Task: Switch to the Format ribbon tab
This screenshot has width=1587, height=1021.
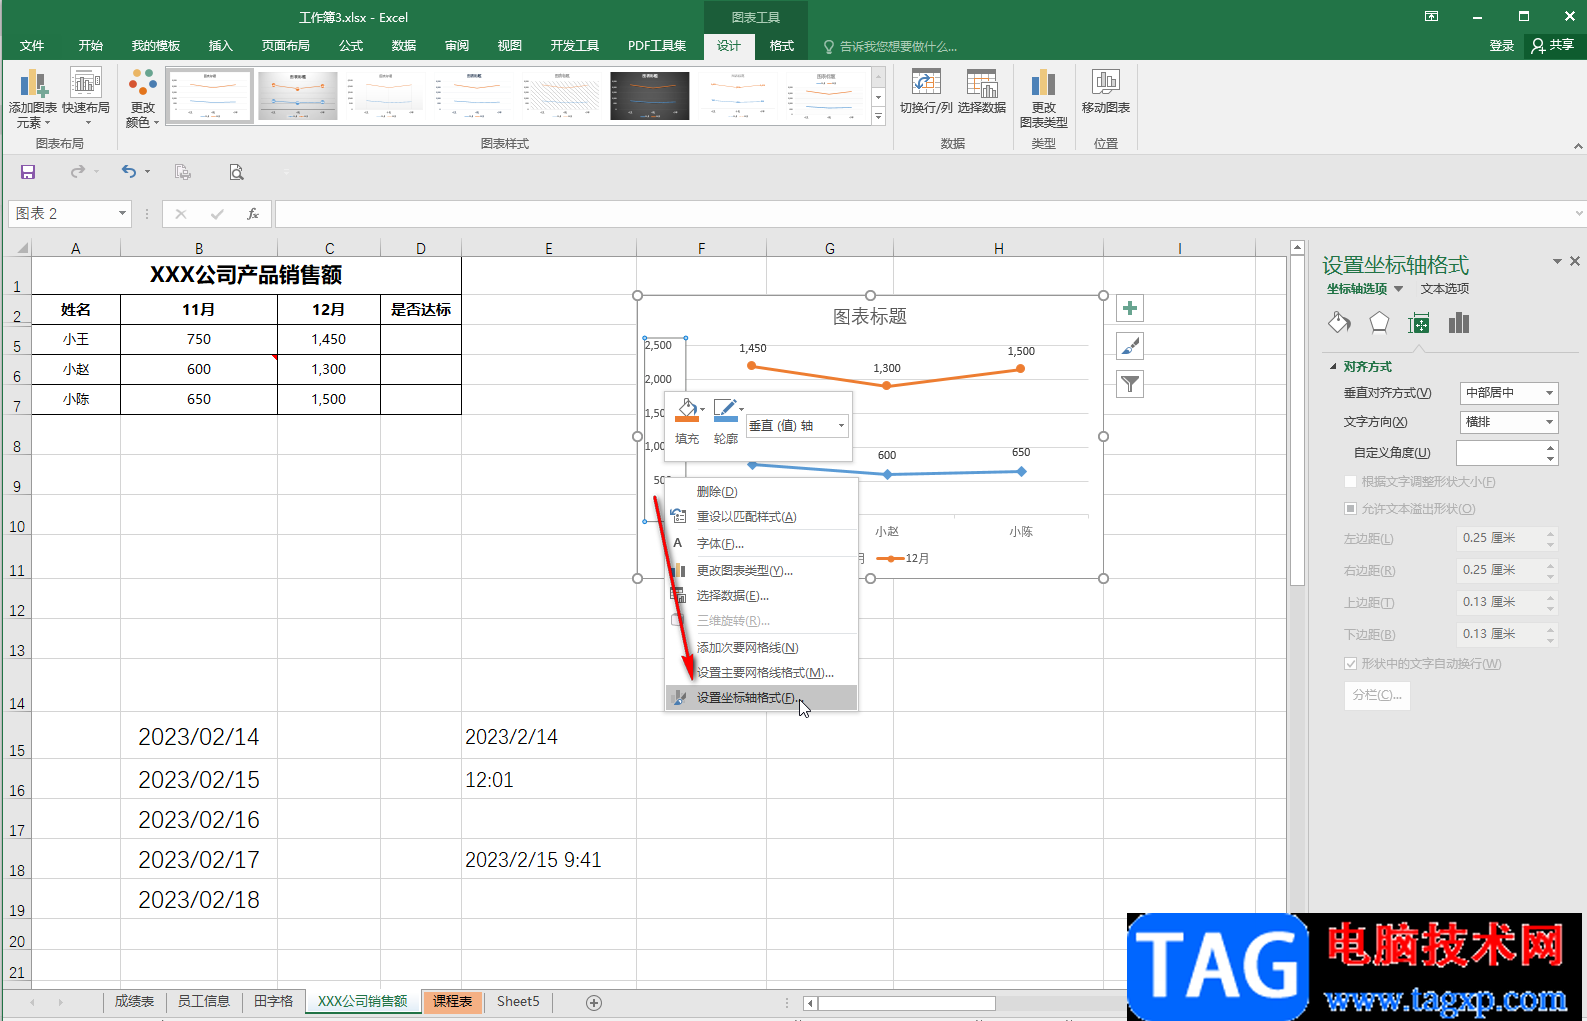Action: tap(782, 45)
